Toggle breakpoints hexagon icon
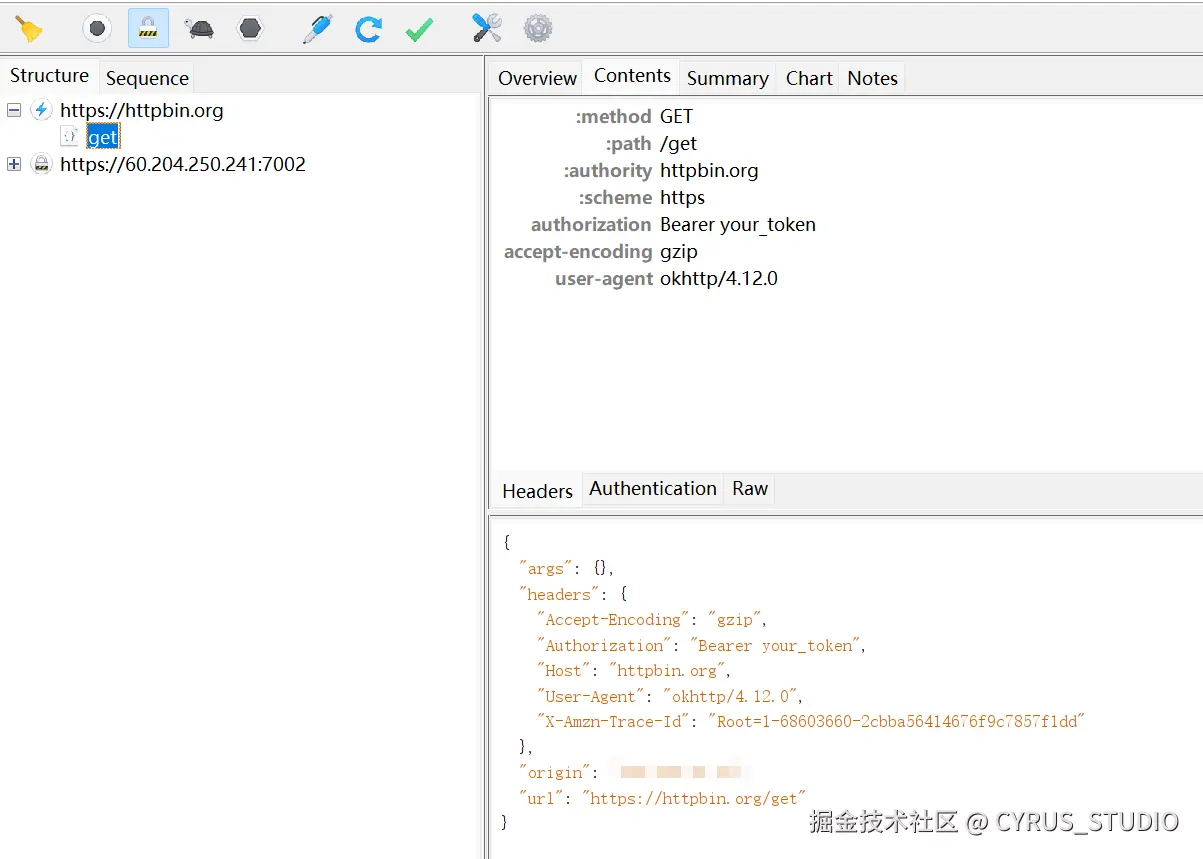Screen dimensions: 1203x859 pyautogui.click(x=250, y=29)
